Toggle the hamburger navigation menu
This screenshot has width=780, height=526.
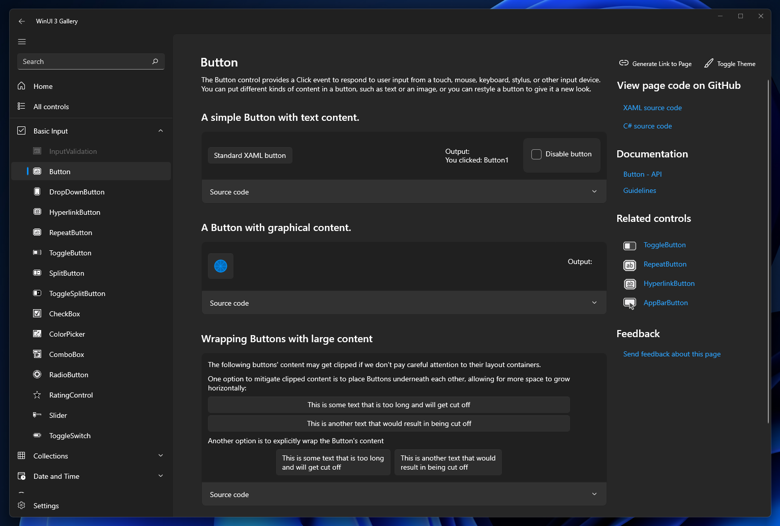point(22,42)
